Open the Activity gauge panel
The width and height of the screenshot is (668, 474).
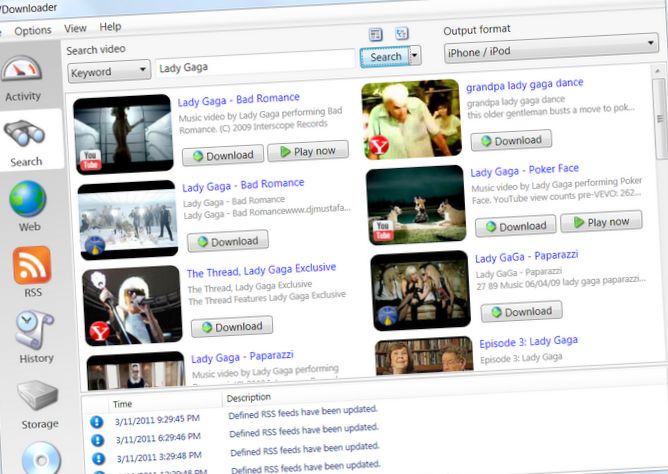pos(22,78)
